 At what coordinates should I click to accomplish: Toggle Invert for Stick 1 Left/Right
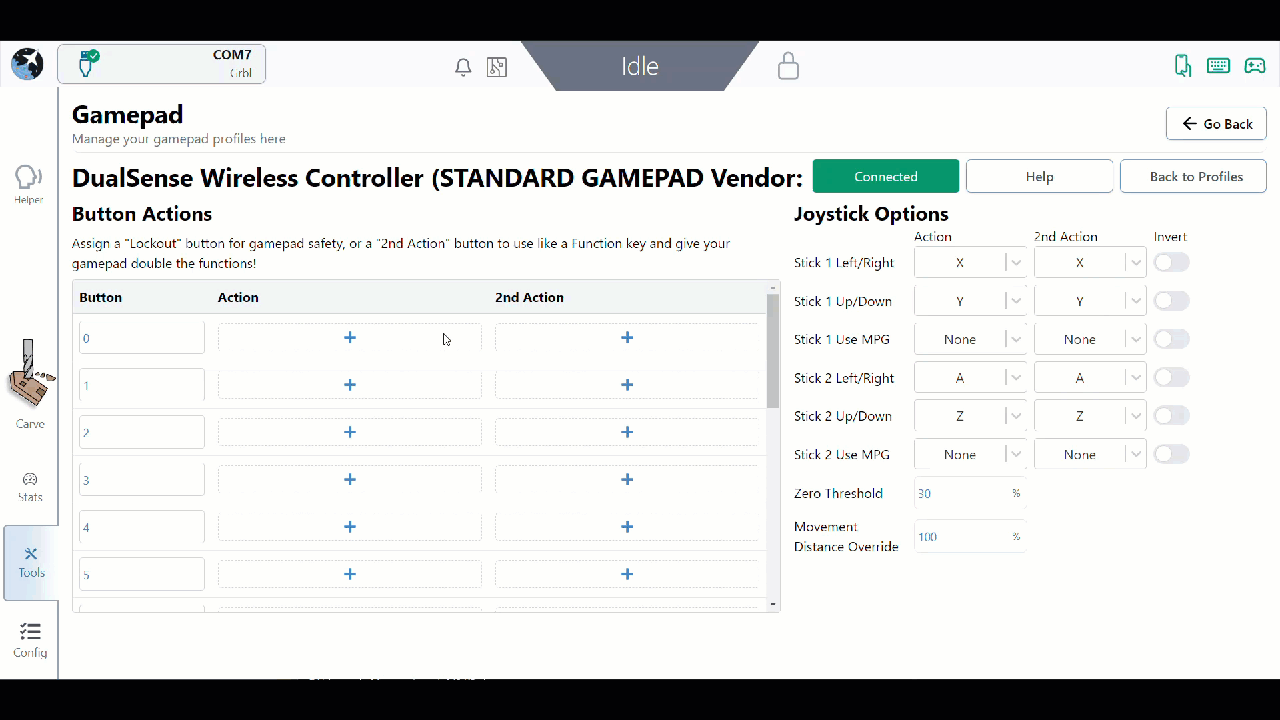click(x=1171, y=263)
